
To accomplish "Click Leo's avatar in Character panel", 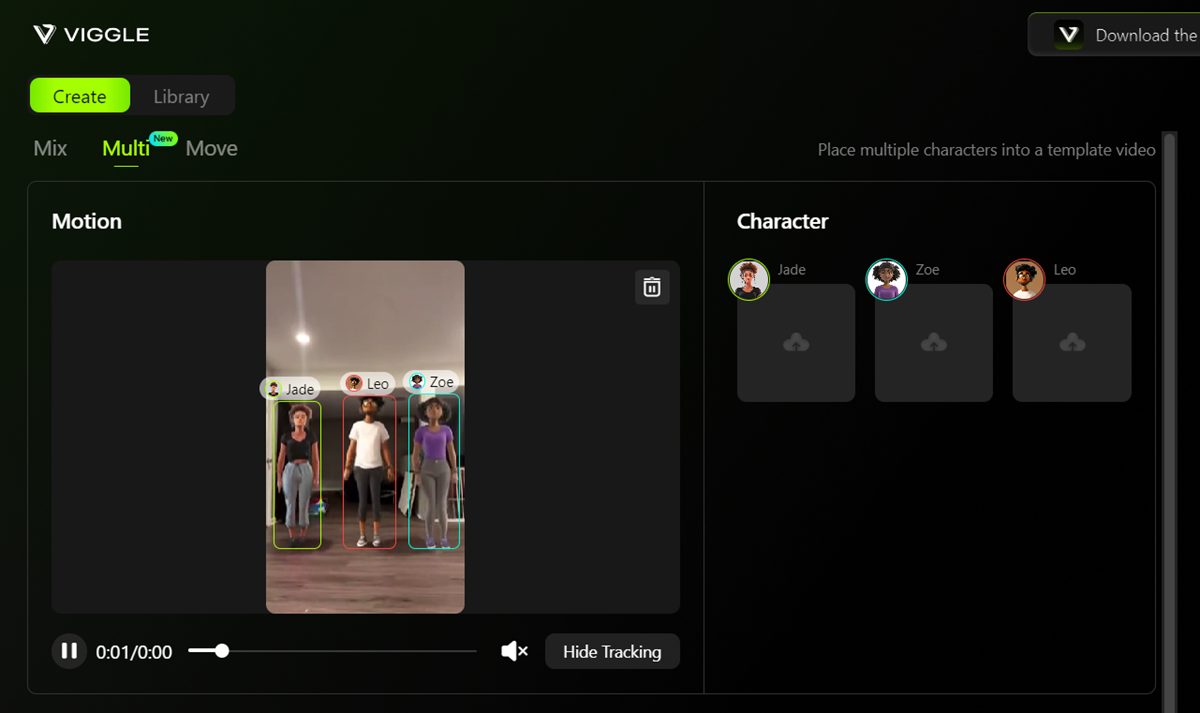I will coord(1024,280).
